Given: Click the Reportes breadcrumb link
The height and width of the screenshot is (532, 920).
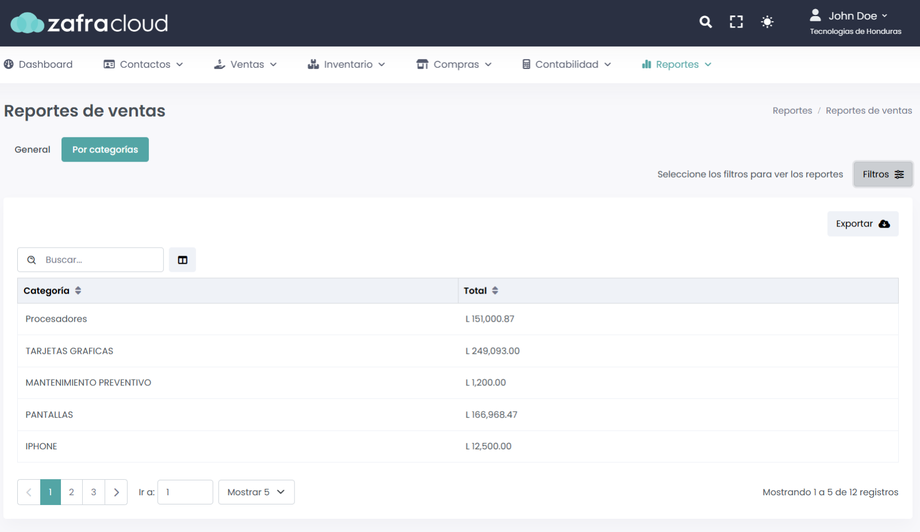Looking at the screenshot, I should coord(792,110).
